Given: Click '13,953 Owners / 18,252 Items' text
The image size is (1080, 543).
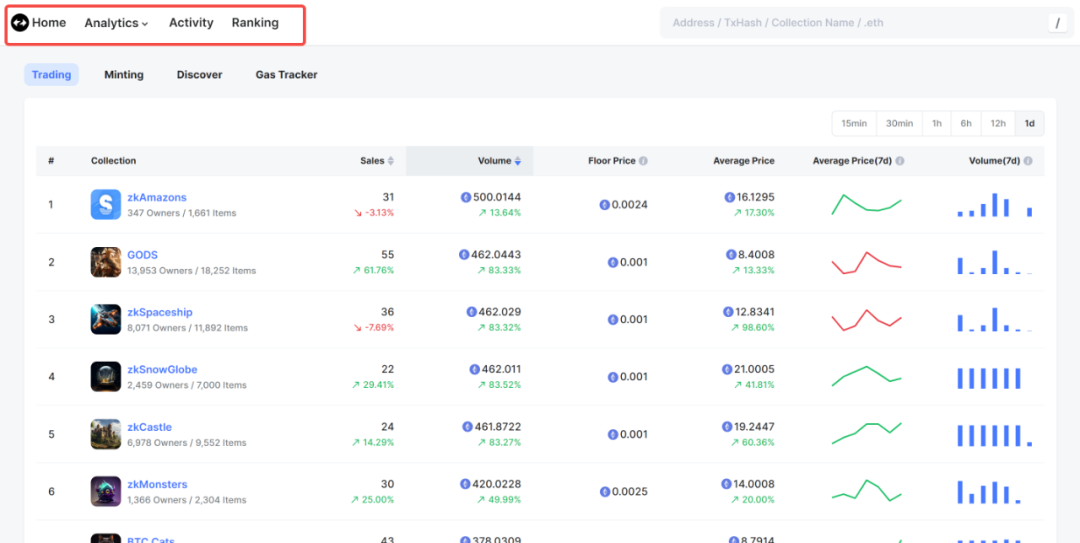Looking at the screenshot, I should [191, 271].
